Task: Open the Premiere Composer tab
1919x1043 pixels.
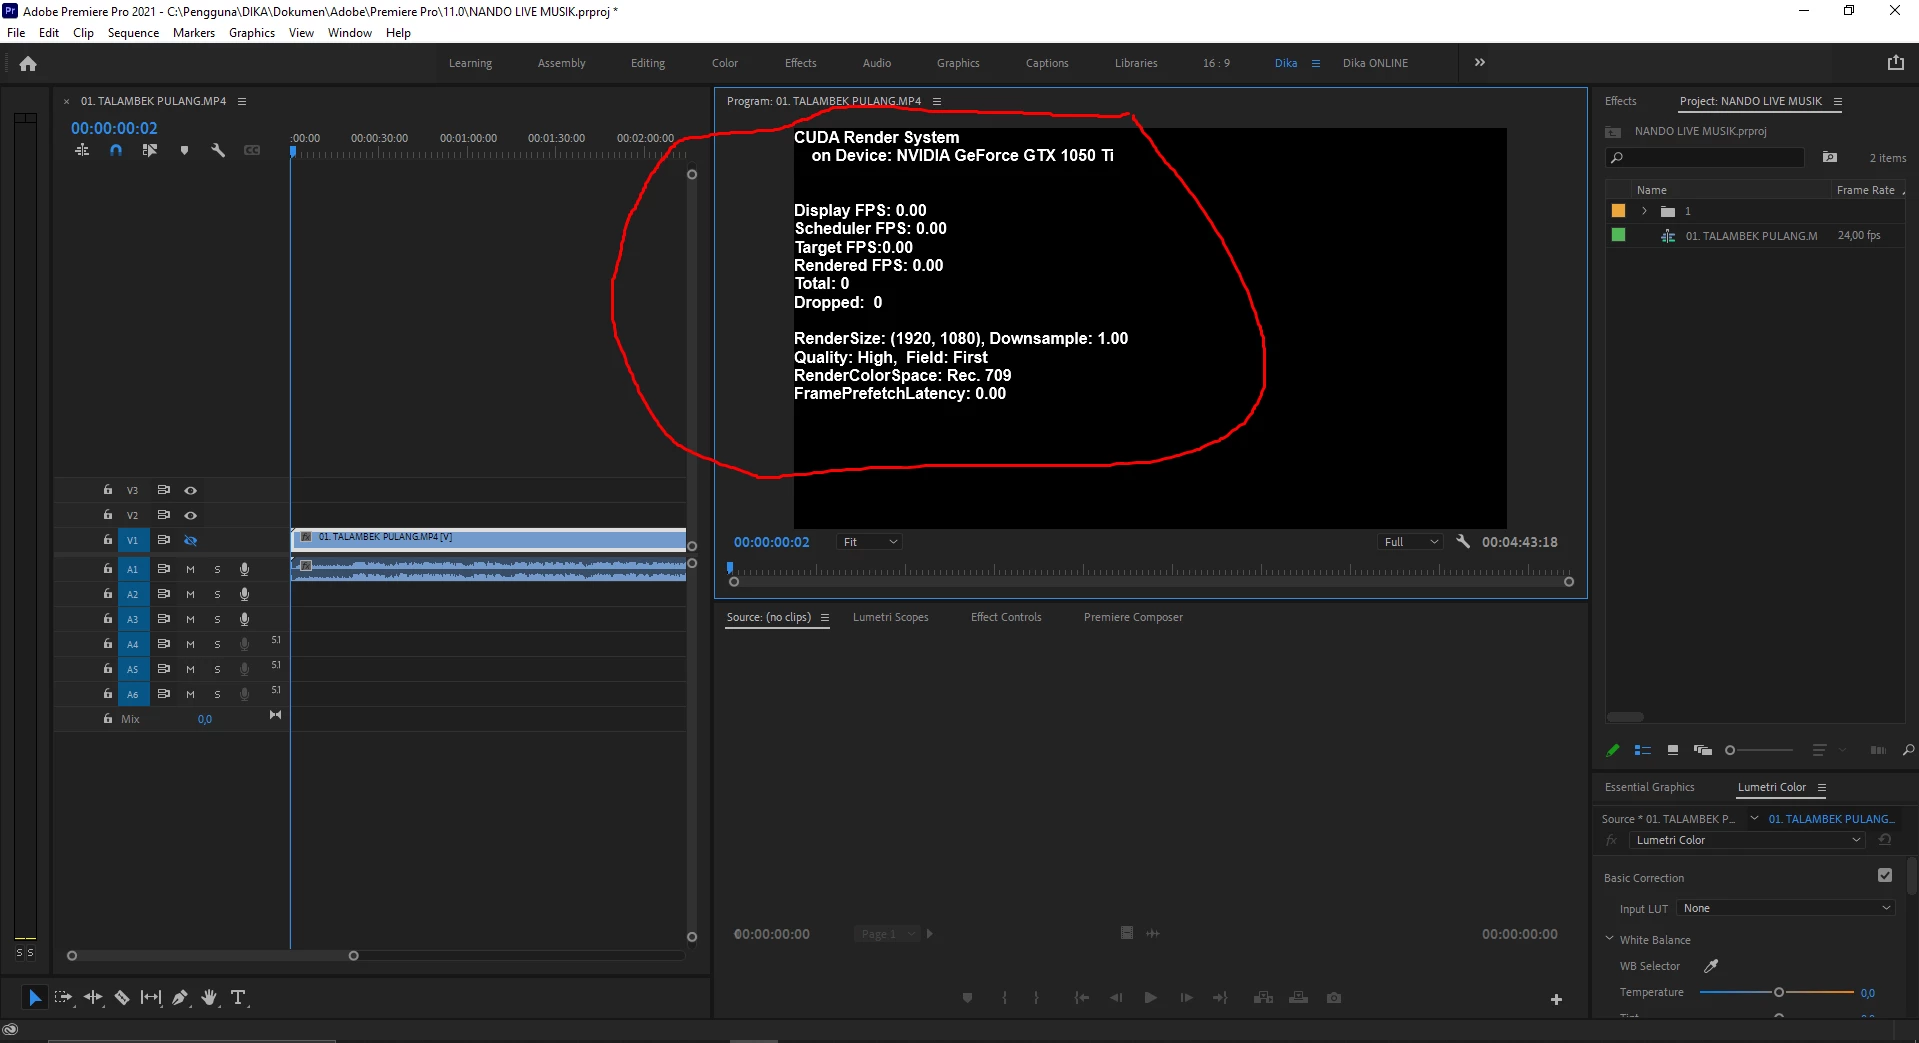Action: point(1133,617)
